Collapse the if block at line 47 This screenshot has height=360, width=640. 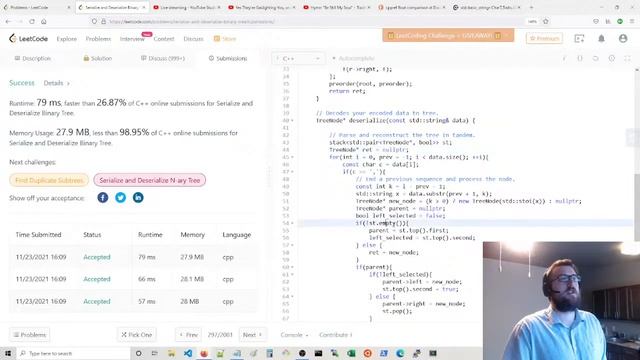coord(292,172)
